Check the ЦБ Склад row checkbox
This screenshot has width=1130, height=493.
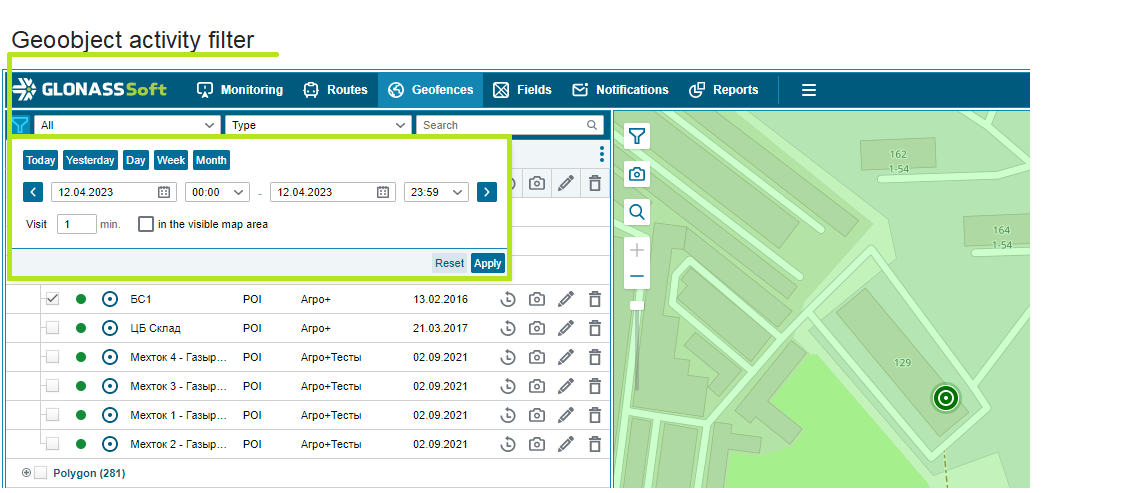[x=53, y=328]
